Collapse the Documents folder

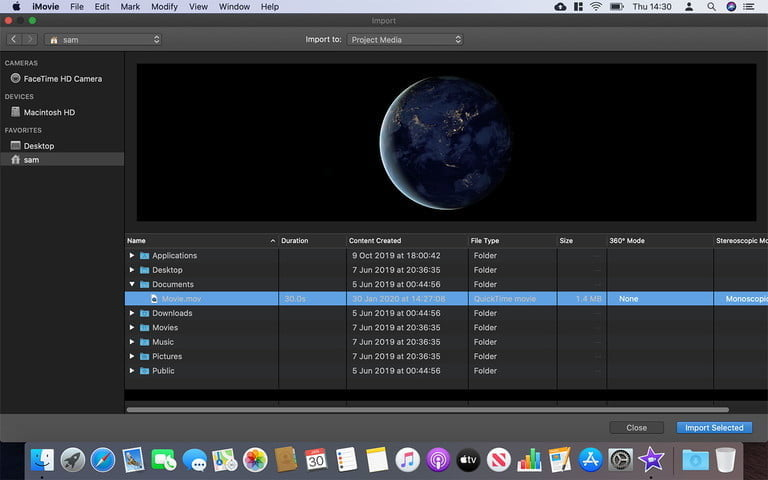point(132,285)
